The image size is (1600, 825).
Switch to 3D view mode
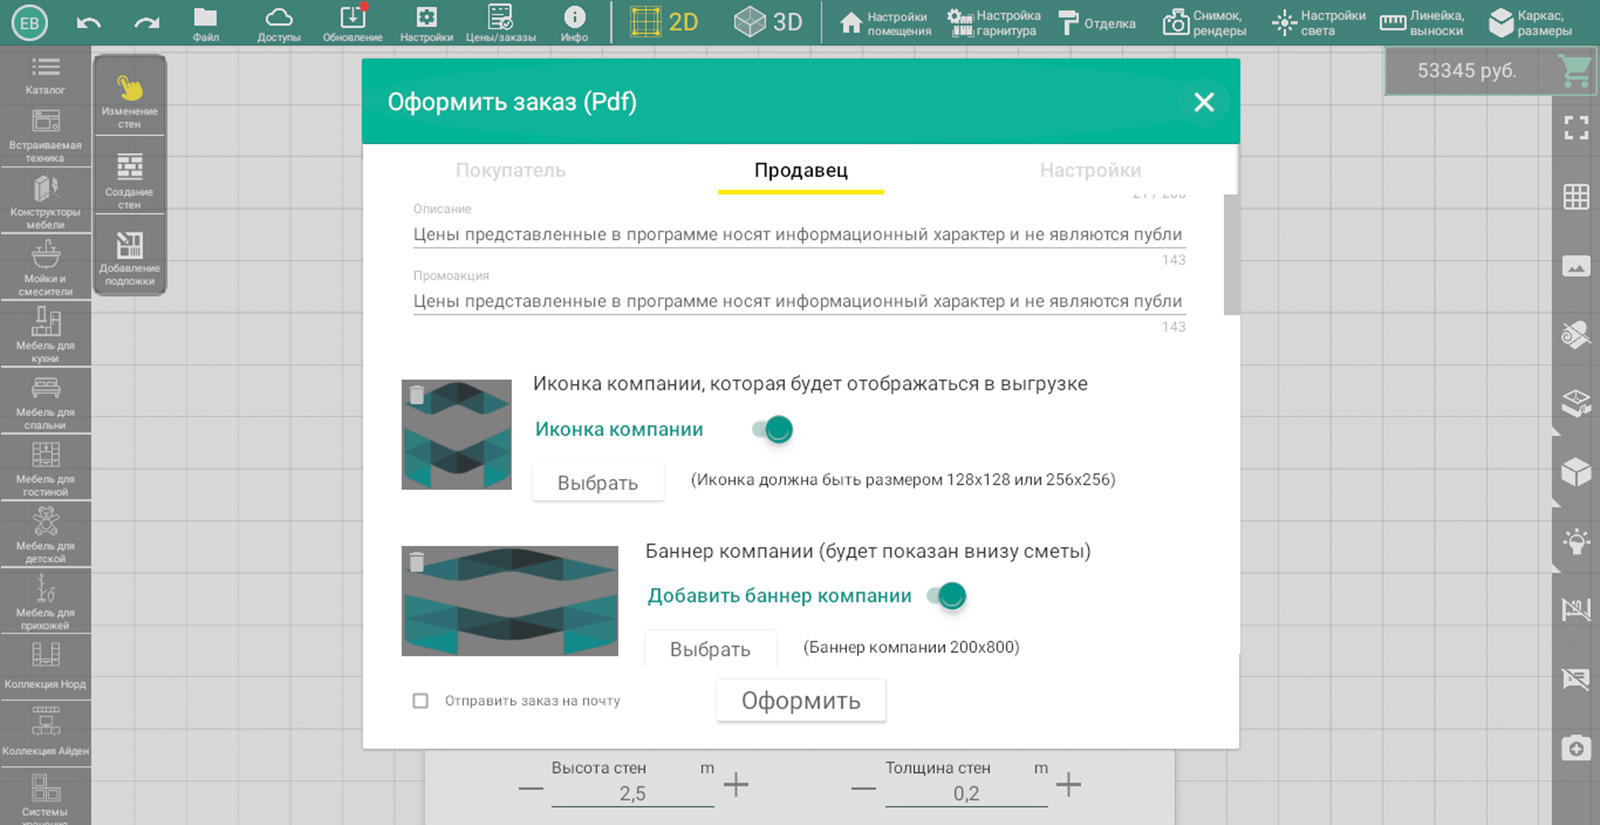click(768, 22)
